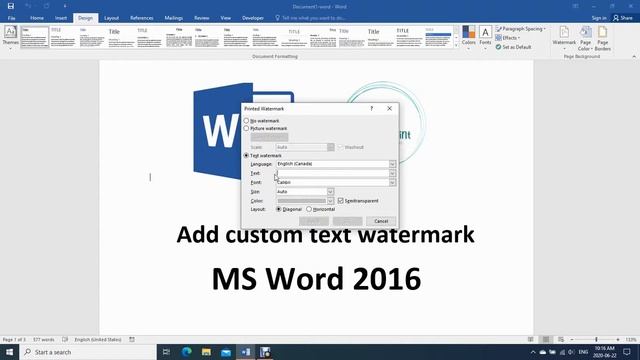
Task: Open the Mail app from taskbar
Action: pos(226,352)
